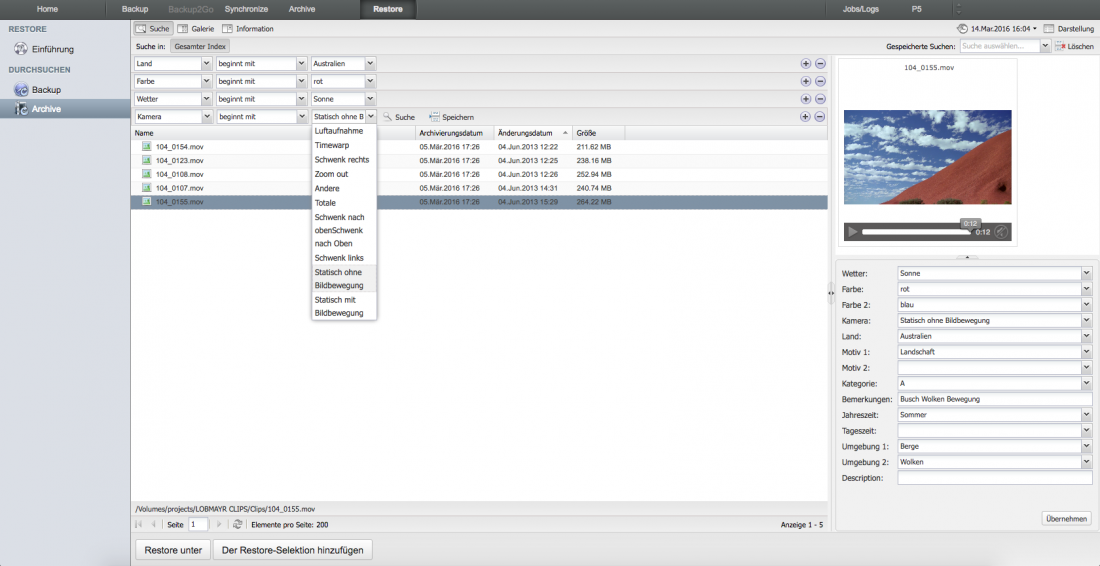
Task: Click the magnifier Suche button beside the Kamera filter
Action: point(398,117)
